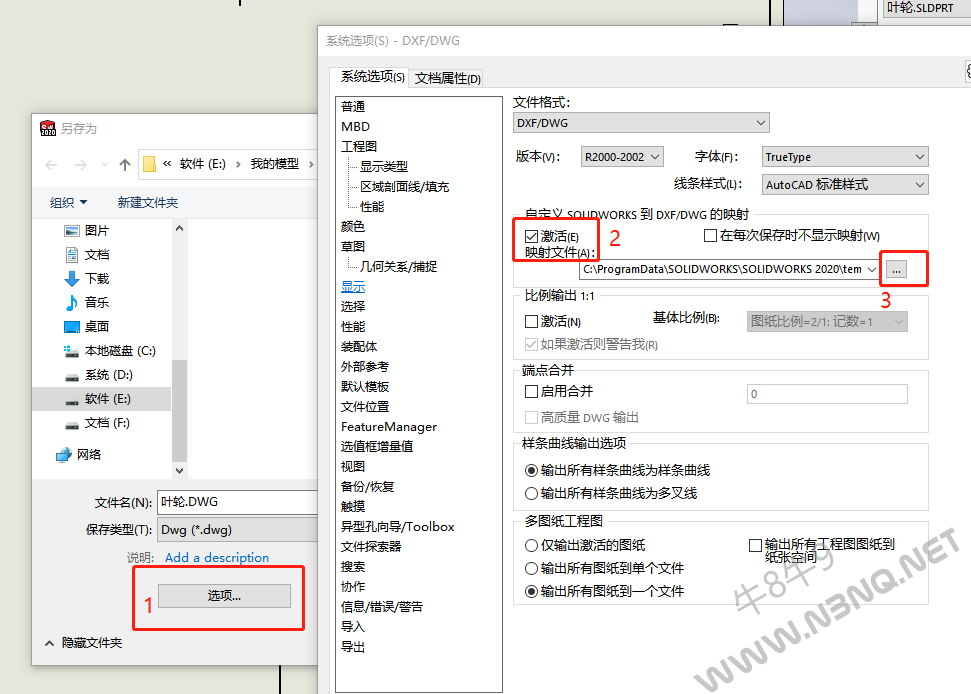Click the 文件名 input field
The image size is (971, 694).
click(x=238, y=502)
